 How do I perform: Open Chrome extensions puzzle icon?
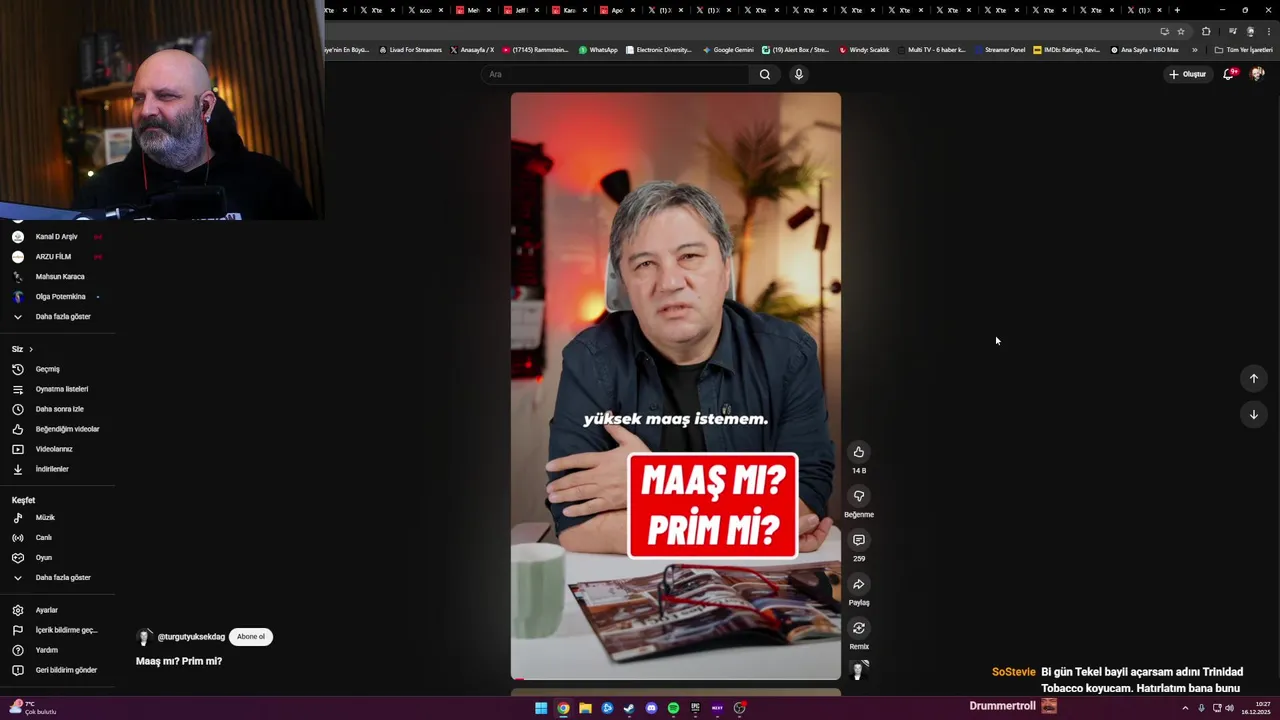click(x=1205, y=31)
